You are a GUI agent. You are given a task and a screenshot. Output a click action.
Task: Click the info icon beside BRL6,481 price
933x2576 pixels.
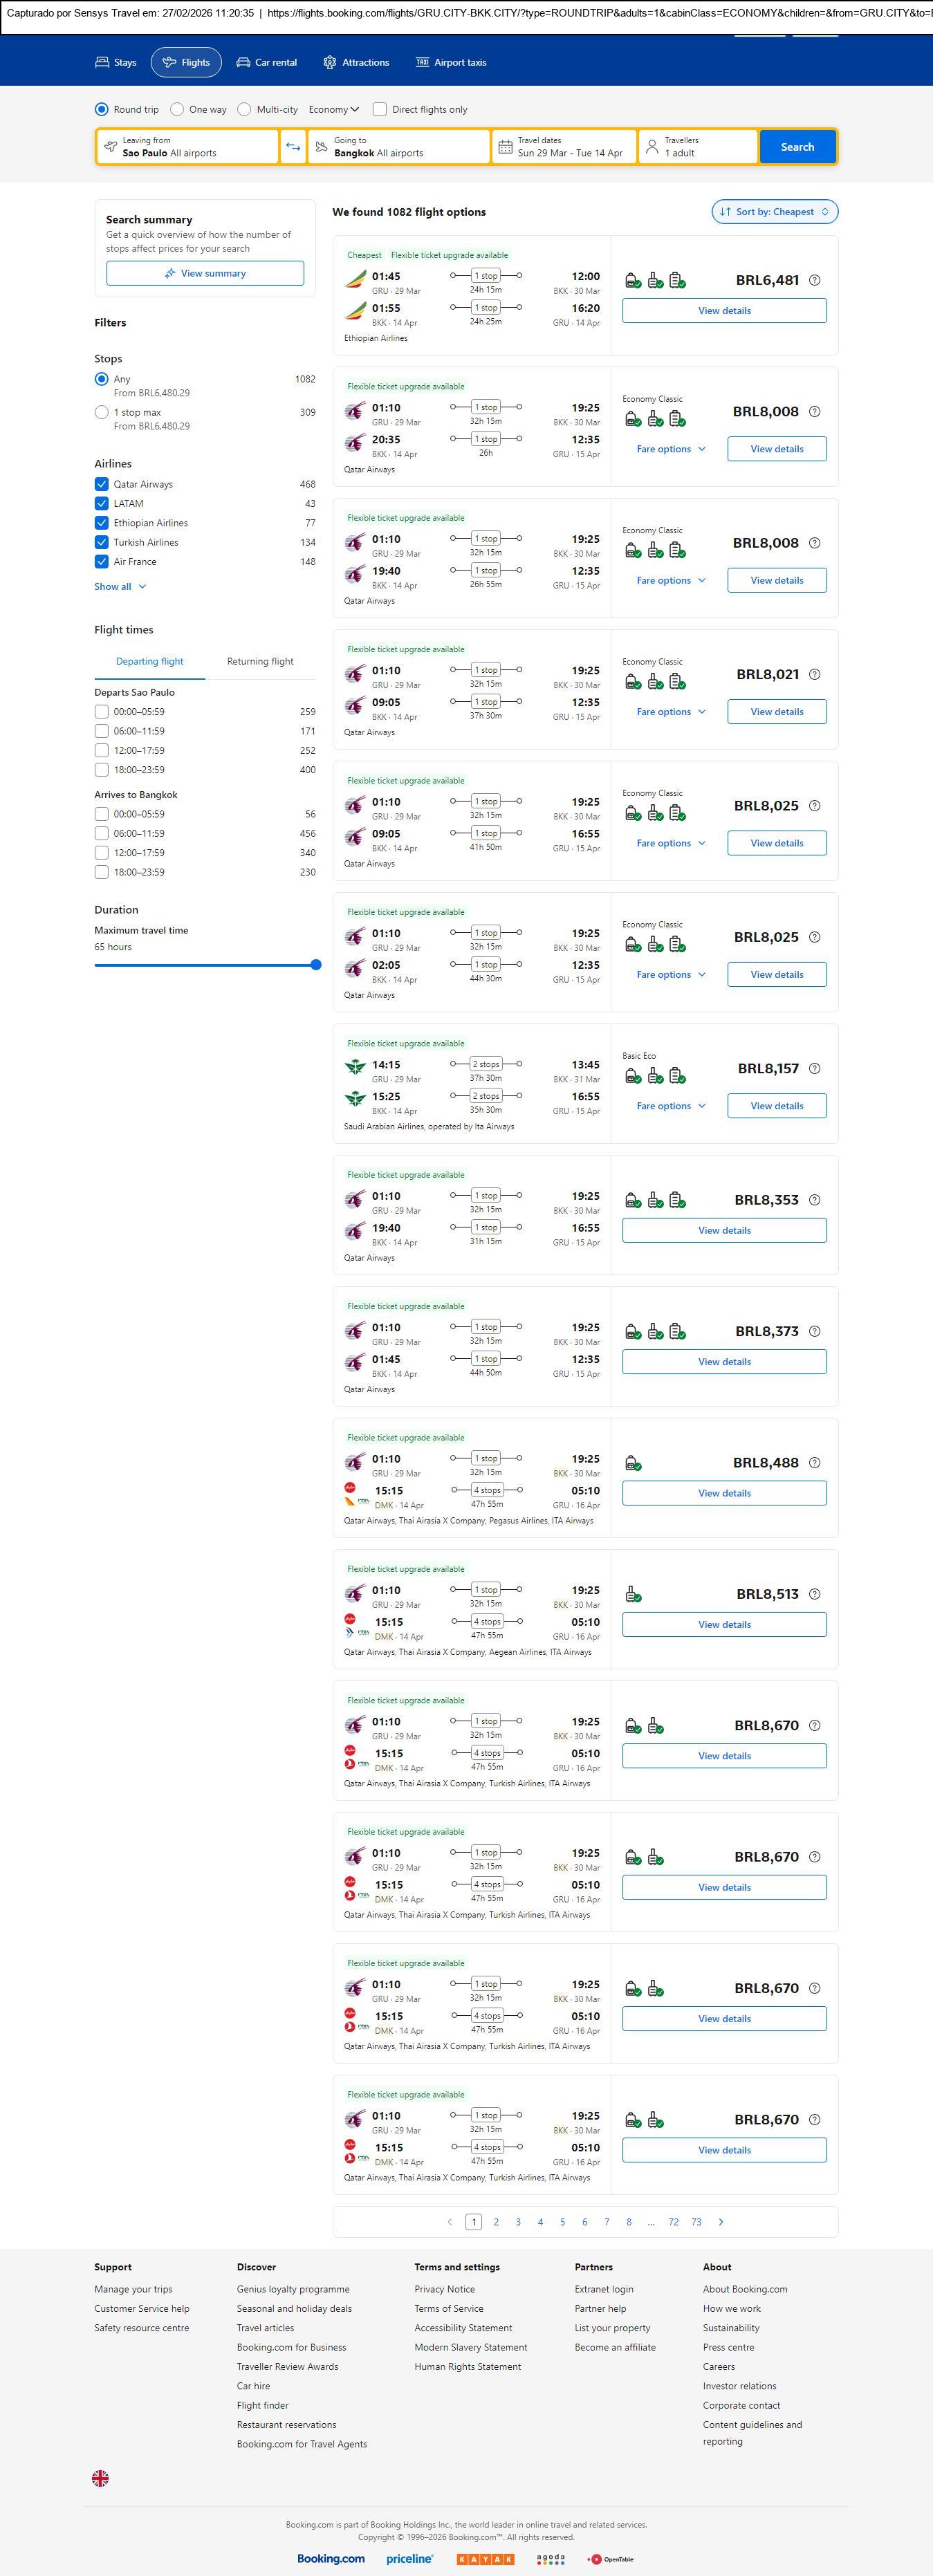(814, 280)
